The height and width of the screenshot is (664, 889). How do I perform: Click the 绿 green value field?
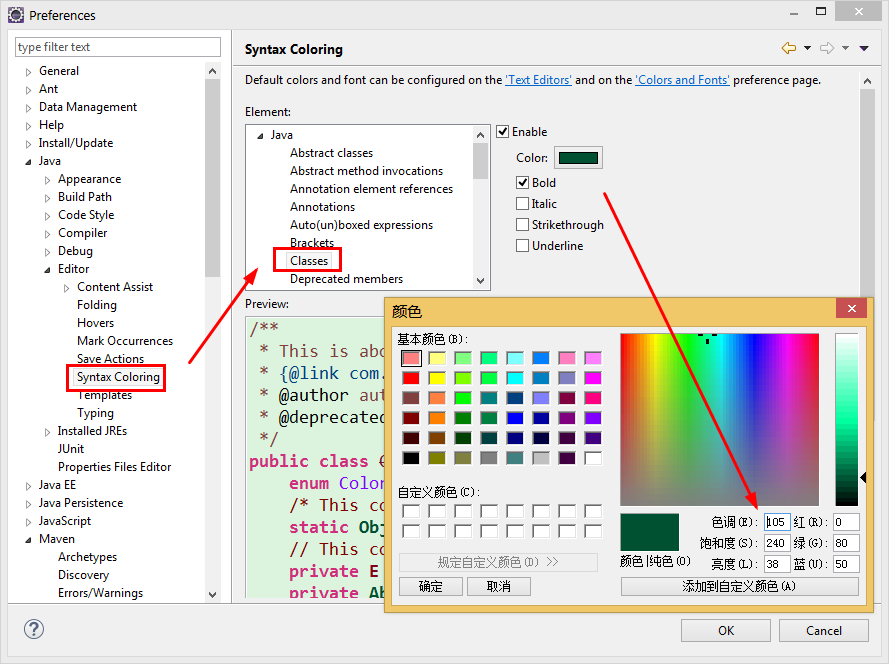click(x=846, y=543)
